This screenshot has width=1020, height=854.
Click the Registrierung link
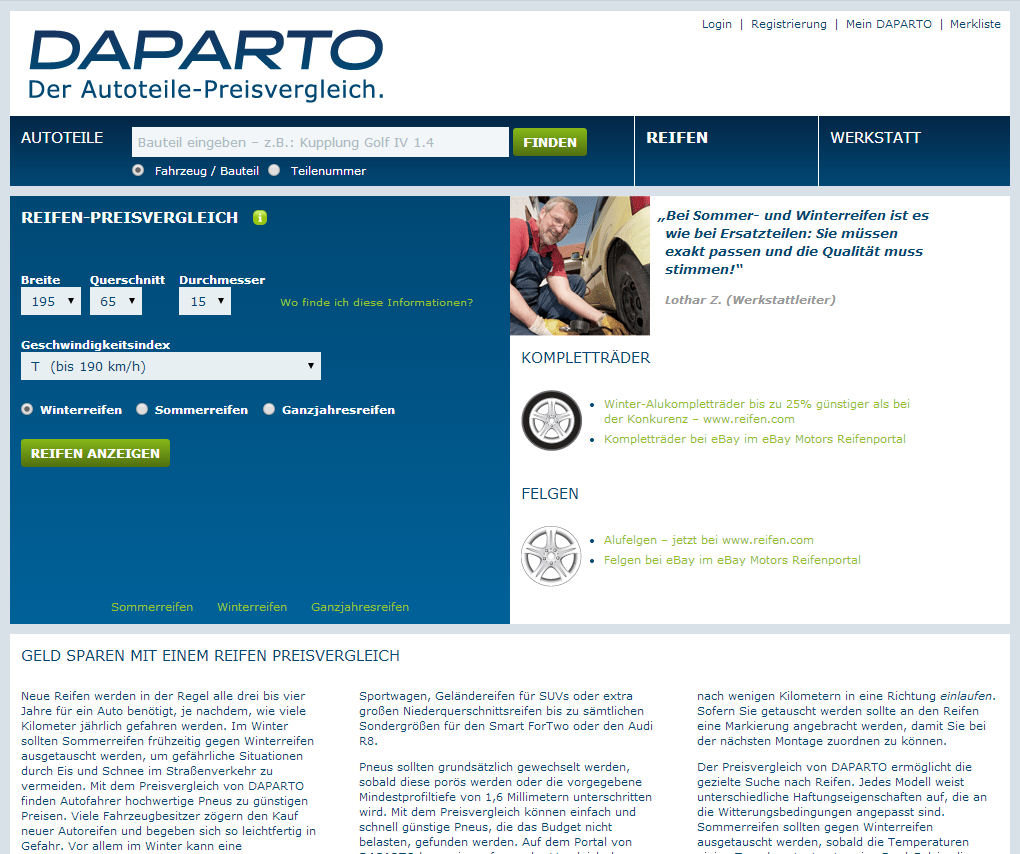pos(788,24)
